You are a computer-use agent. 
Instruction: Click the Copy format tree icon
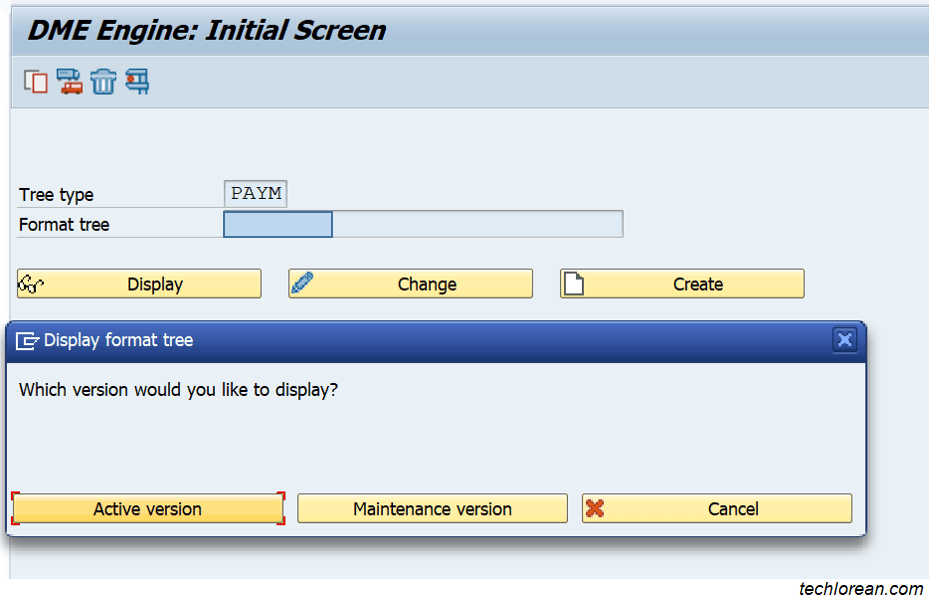[35, 81]
